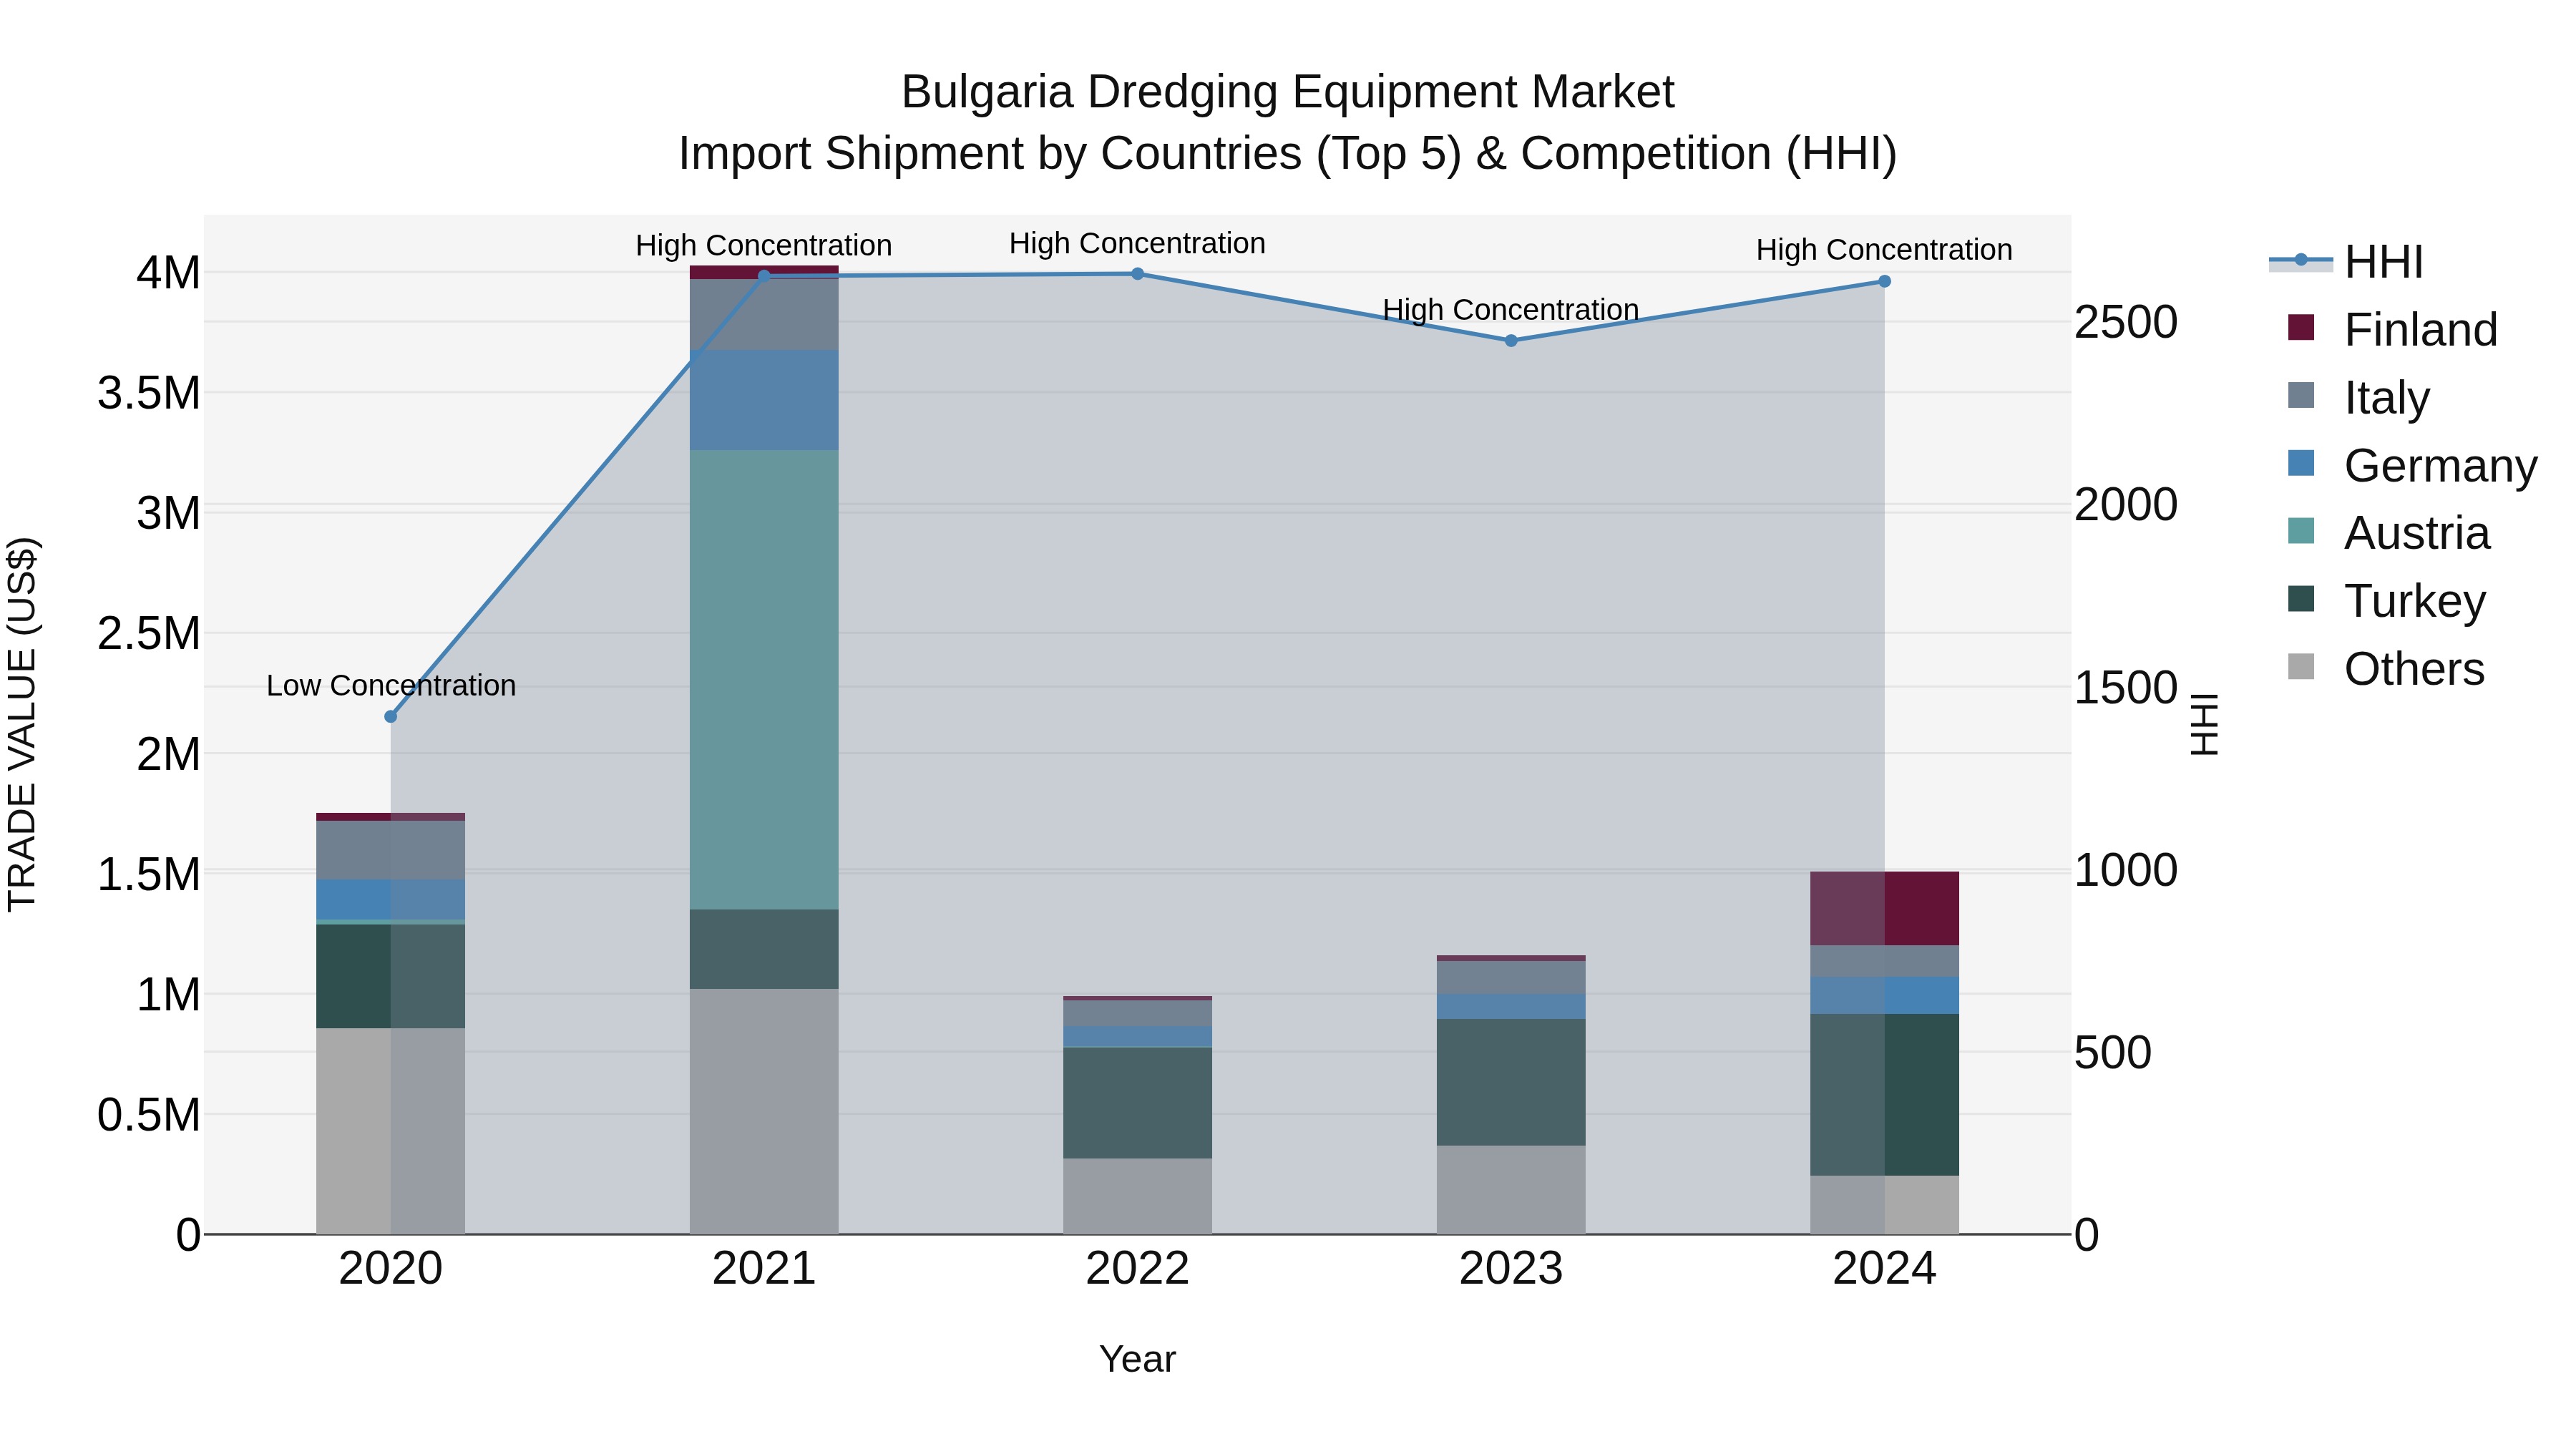This screenshot has height=1449, width=2576.
Task: Toggle Turkey series in the legend
Action: [x=2386, y=601]
